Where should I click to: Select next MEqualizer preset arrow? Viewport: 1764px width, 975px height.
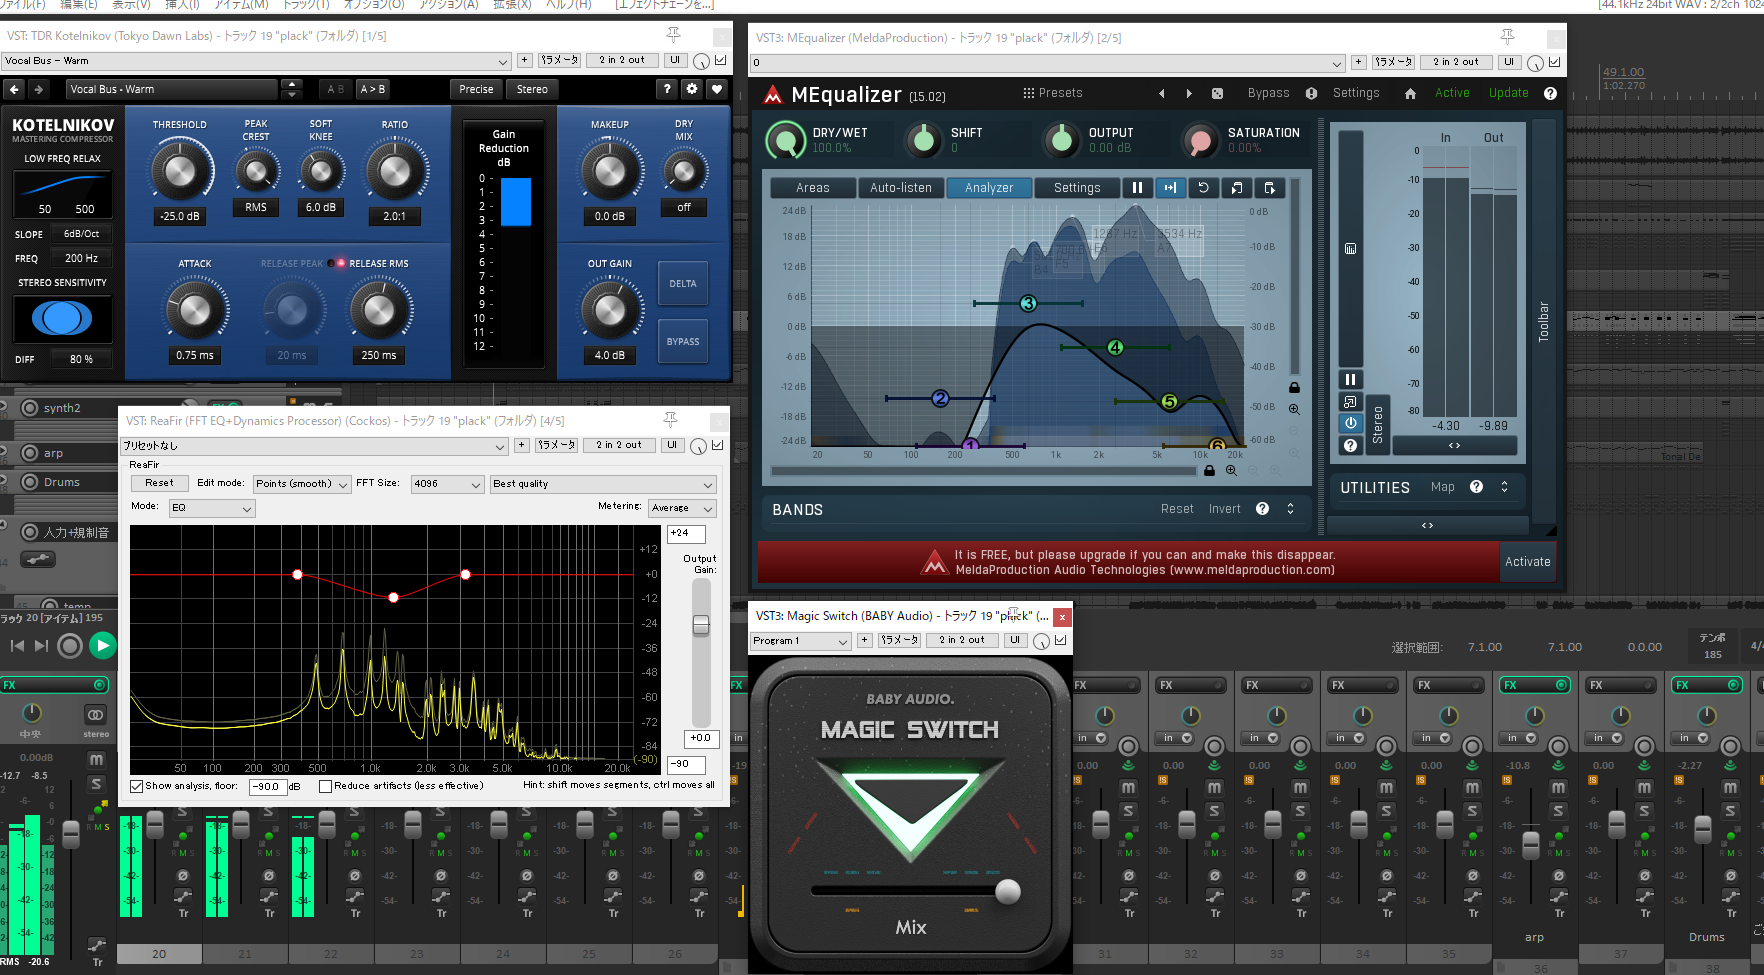pyautogui.click(x=1189, y=93)
